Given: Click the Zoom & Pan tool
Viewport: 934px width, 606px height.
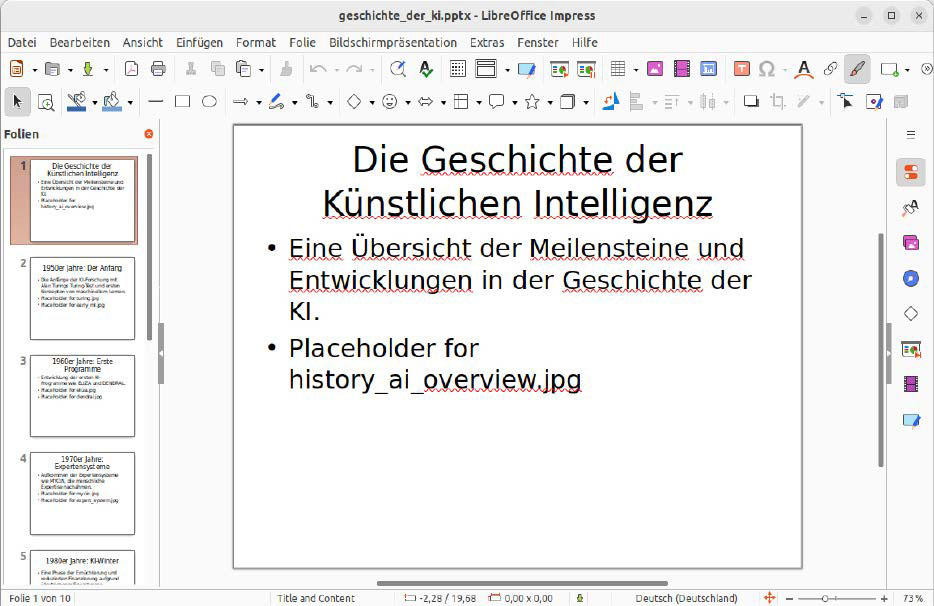Looking at the screenshot, I should 46,102.
